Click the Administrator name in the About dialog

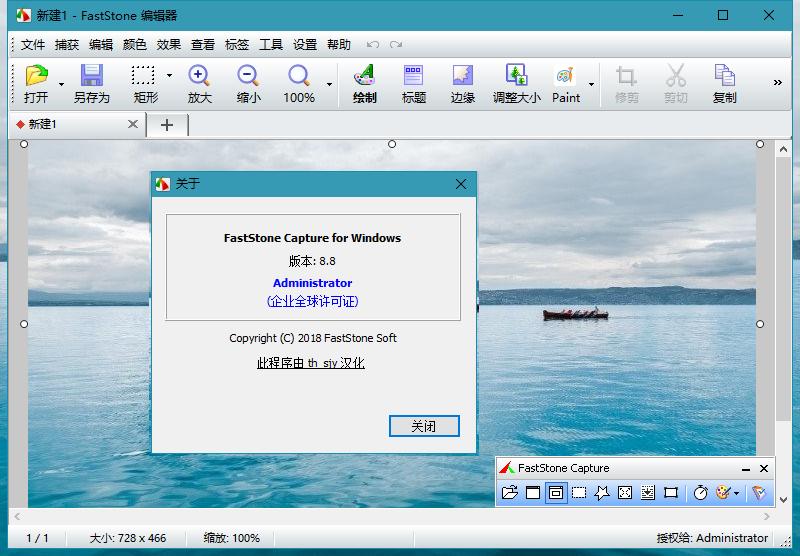click(x=312, y=283)
